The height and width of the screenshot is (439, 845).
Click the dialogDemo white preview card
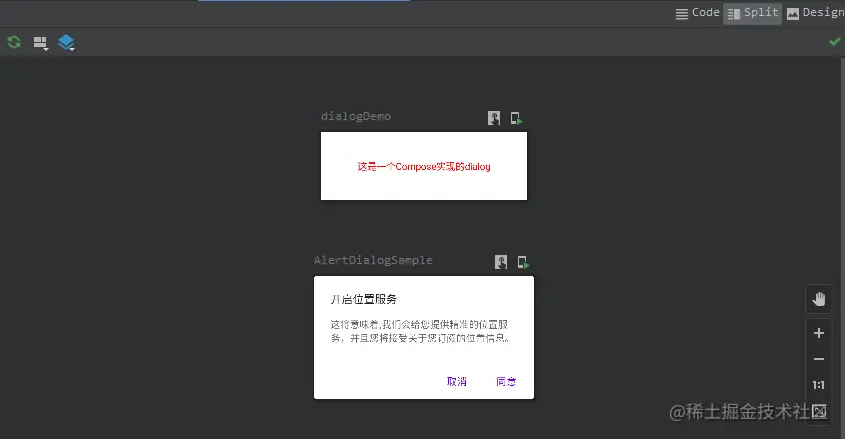[424, 166]
